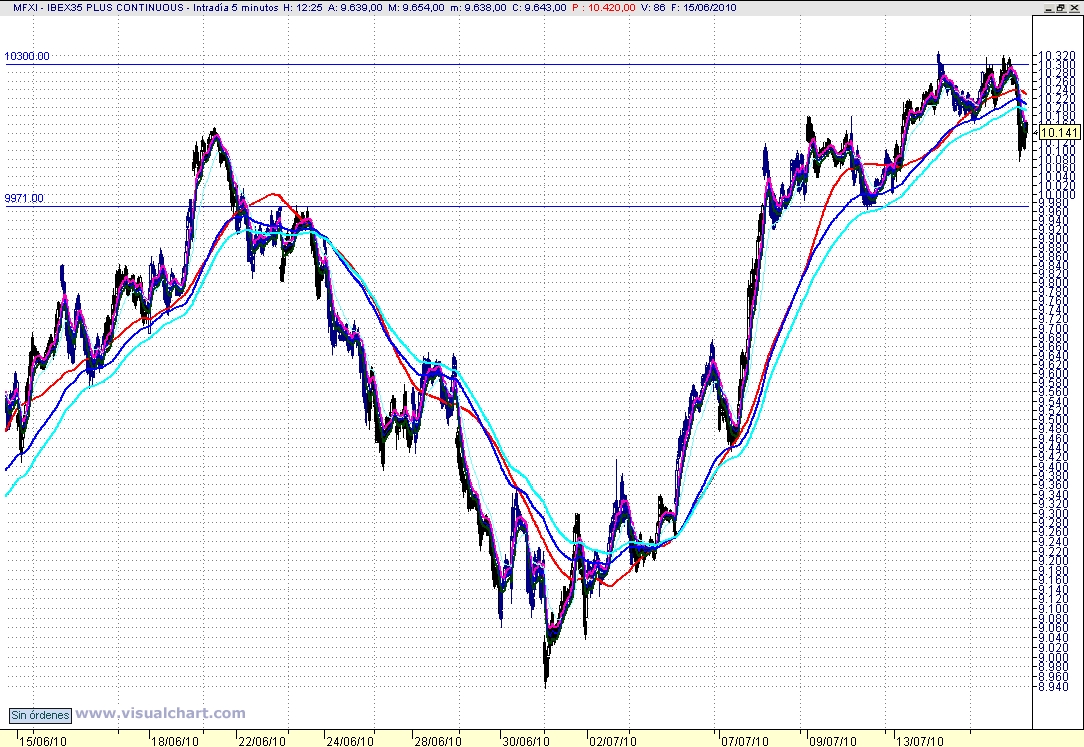Select the 10300.00 horizontal line label
Image resolution: width=1084 pixels, height=747 pixels.
click(x=27, y=57)
